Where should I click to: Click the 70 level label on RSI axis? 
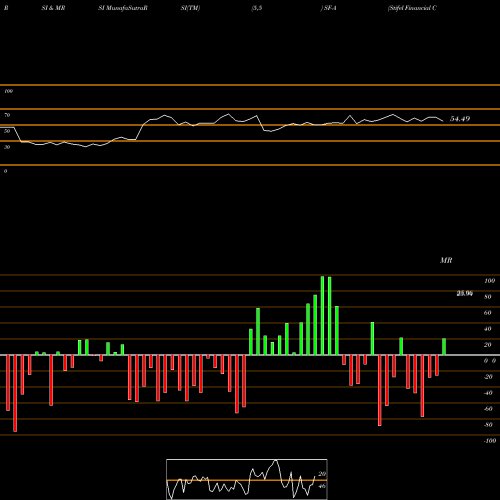tap(7, 115)
